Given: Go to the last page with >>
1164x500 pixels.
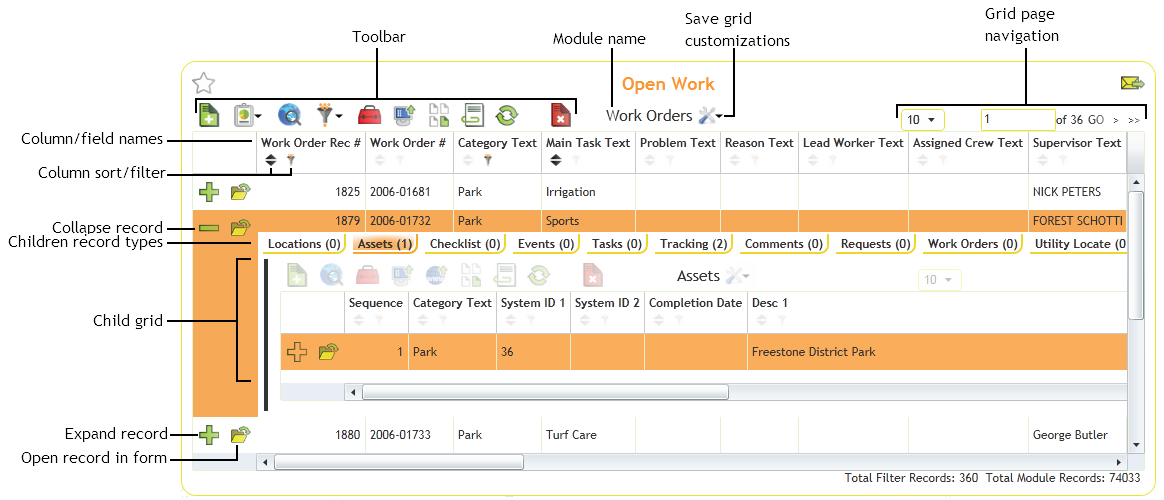Looking at the screenshot, I should coord(1133,120).
